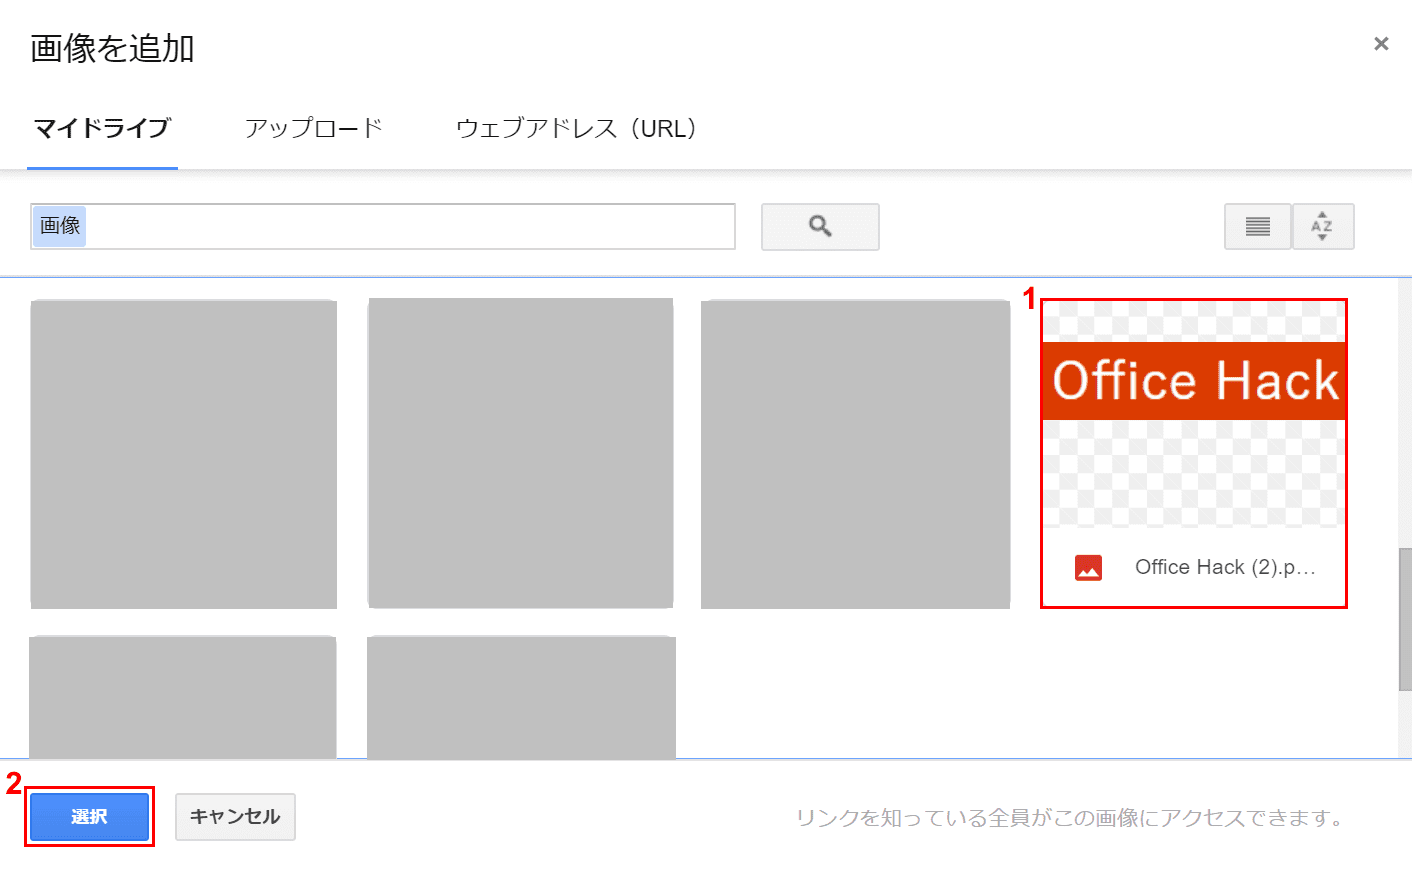Click the blue 選択 button
Viewport: 1412px width, 871px height.
(90, 817)
